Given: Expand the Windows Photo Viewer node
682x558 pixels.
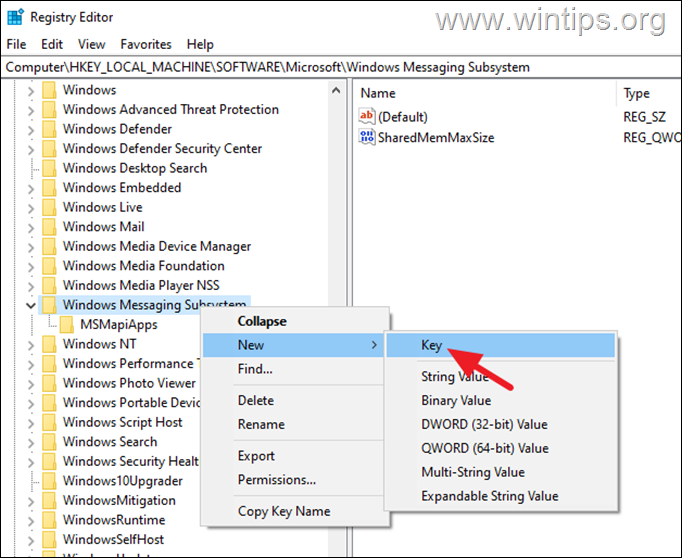Looking at the screenshot, I should (x=31, y=384).
